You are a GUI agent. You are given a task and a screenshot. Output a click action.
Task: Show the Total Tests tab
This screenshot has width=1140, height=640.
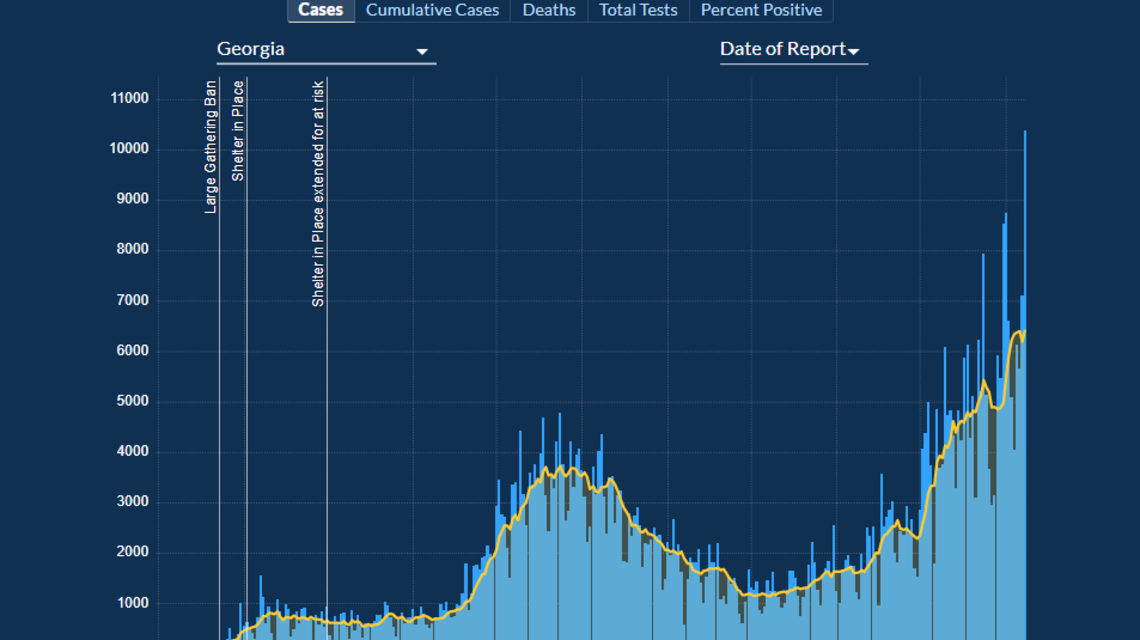(x=638, y=10)
